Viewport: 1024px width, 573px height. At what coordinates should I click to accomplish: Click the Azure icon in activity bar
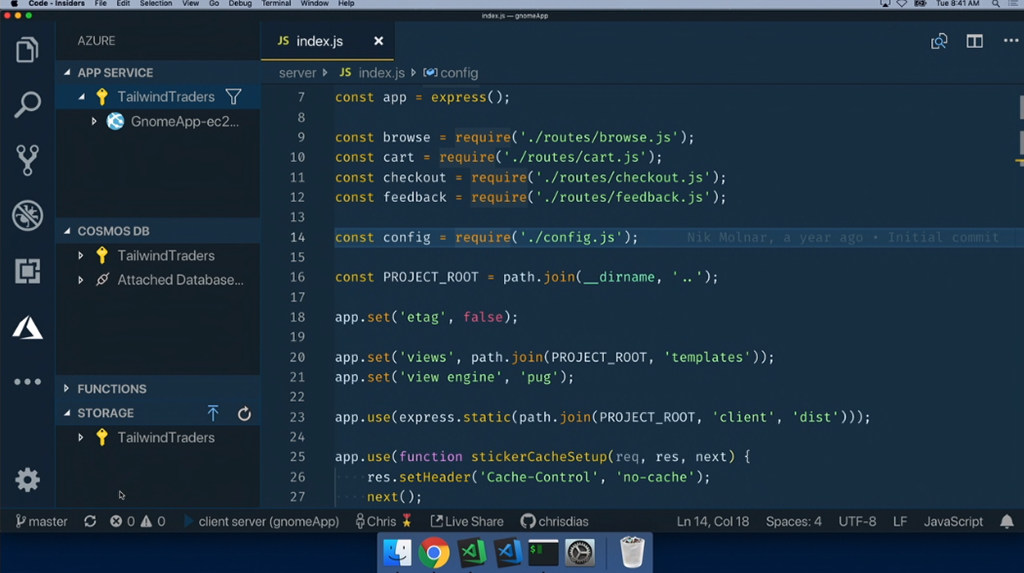[x=27, y=326]
